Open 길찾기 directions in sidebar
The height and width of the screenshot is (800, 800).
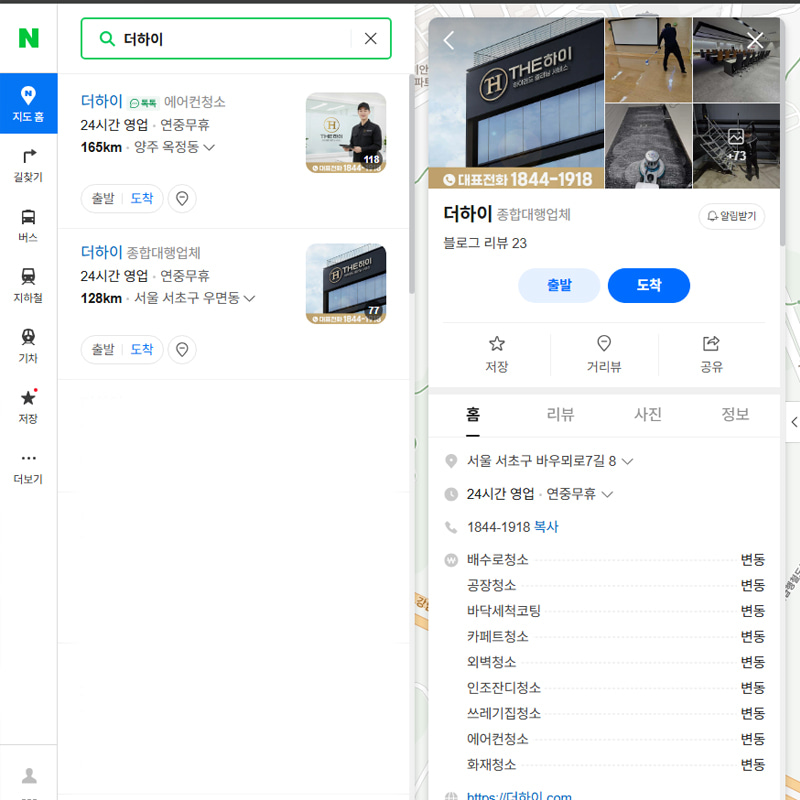click(29, 166)
